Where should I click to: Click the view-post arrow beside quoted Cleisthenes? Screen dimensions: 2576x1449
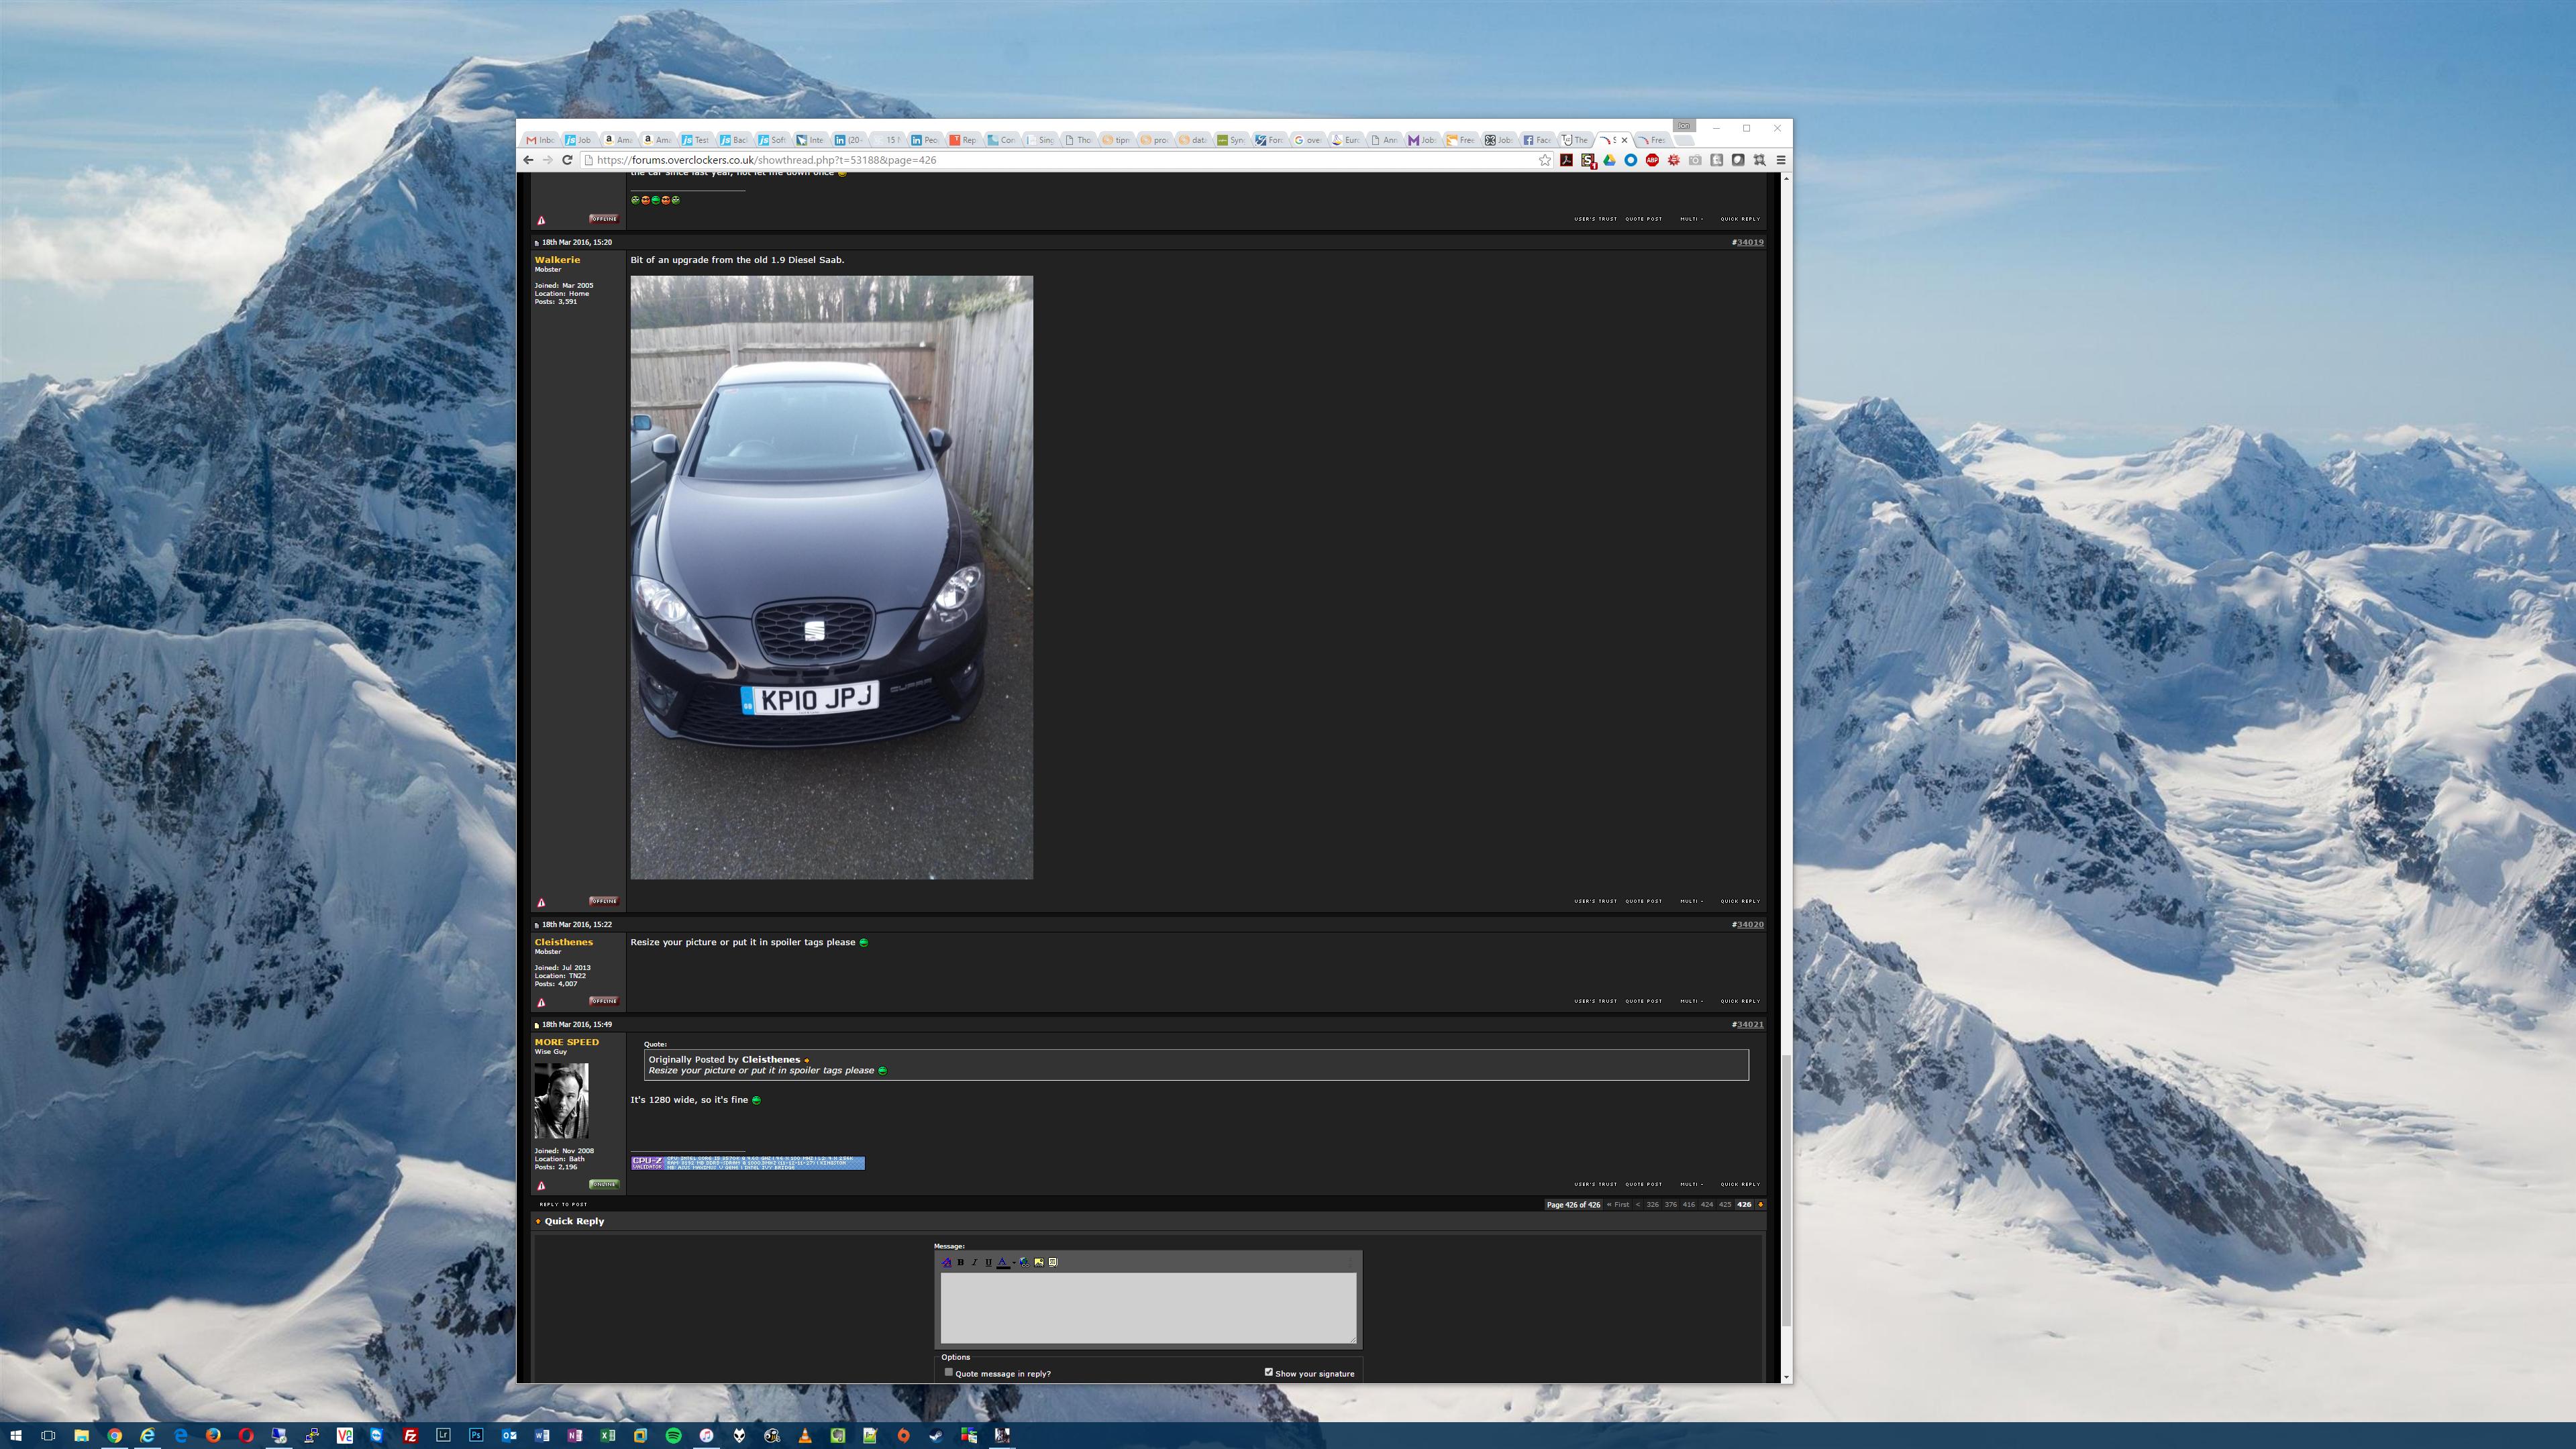click(x=807, y=1060)
